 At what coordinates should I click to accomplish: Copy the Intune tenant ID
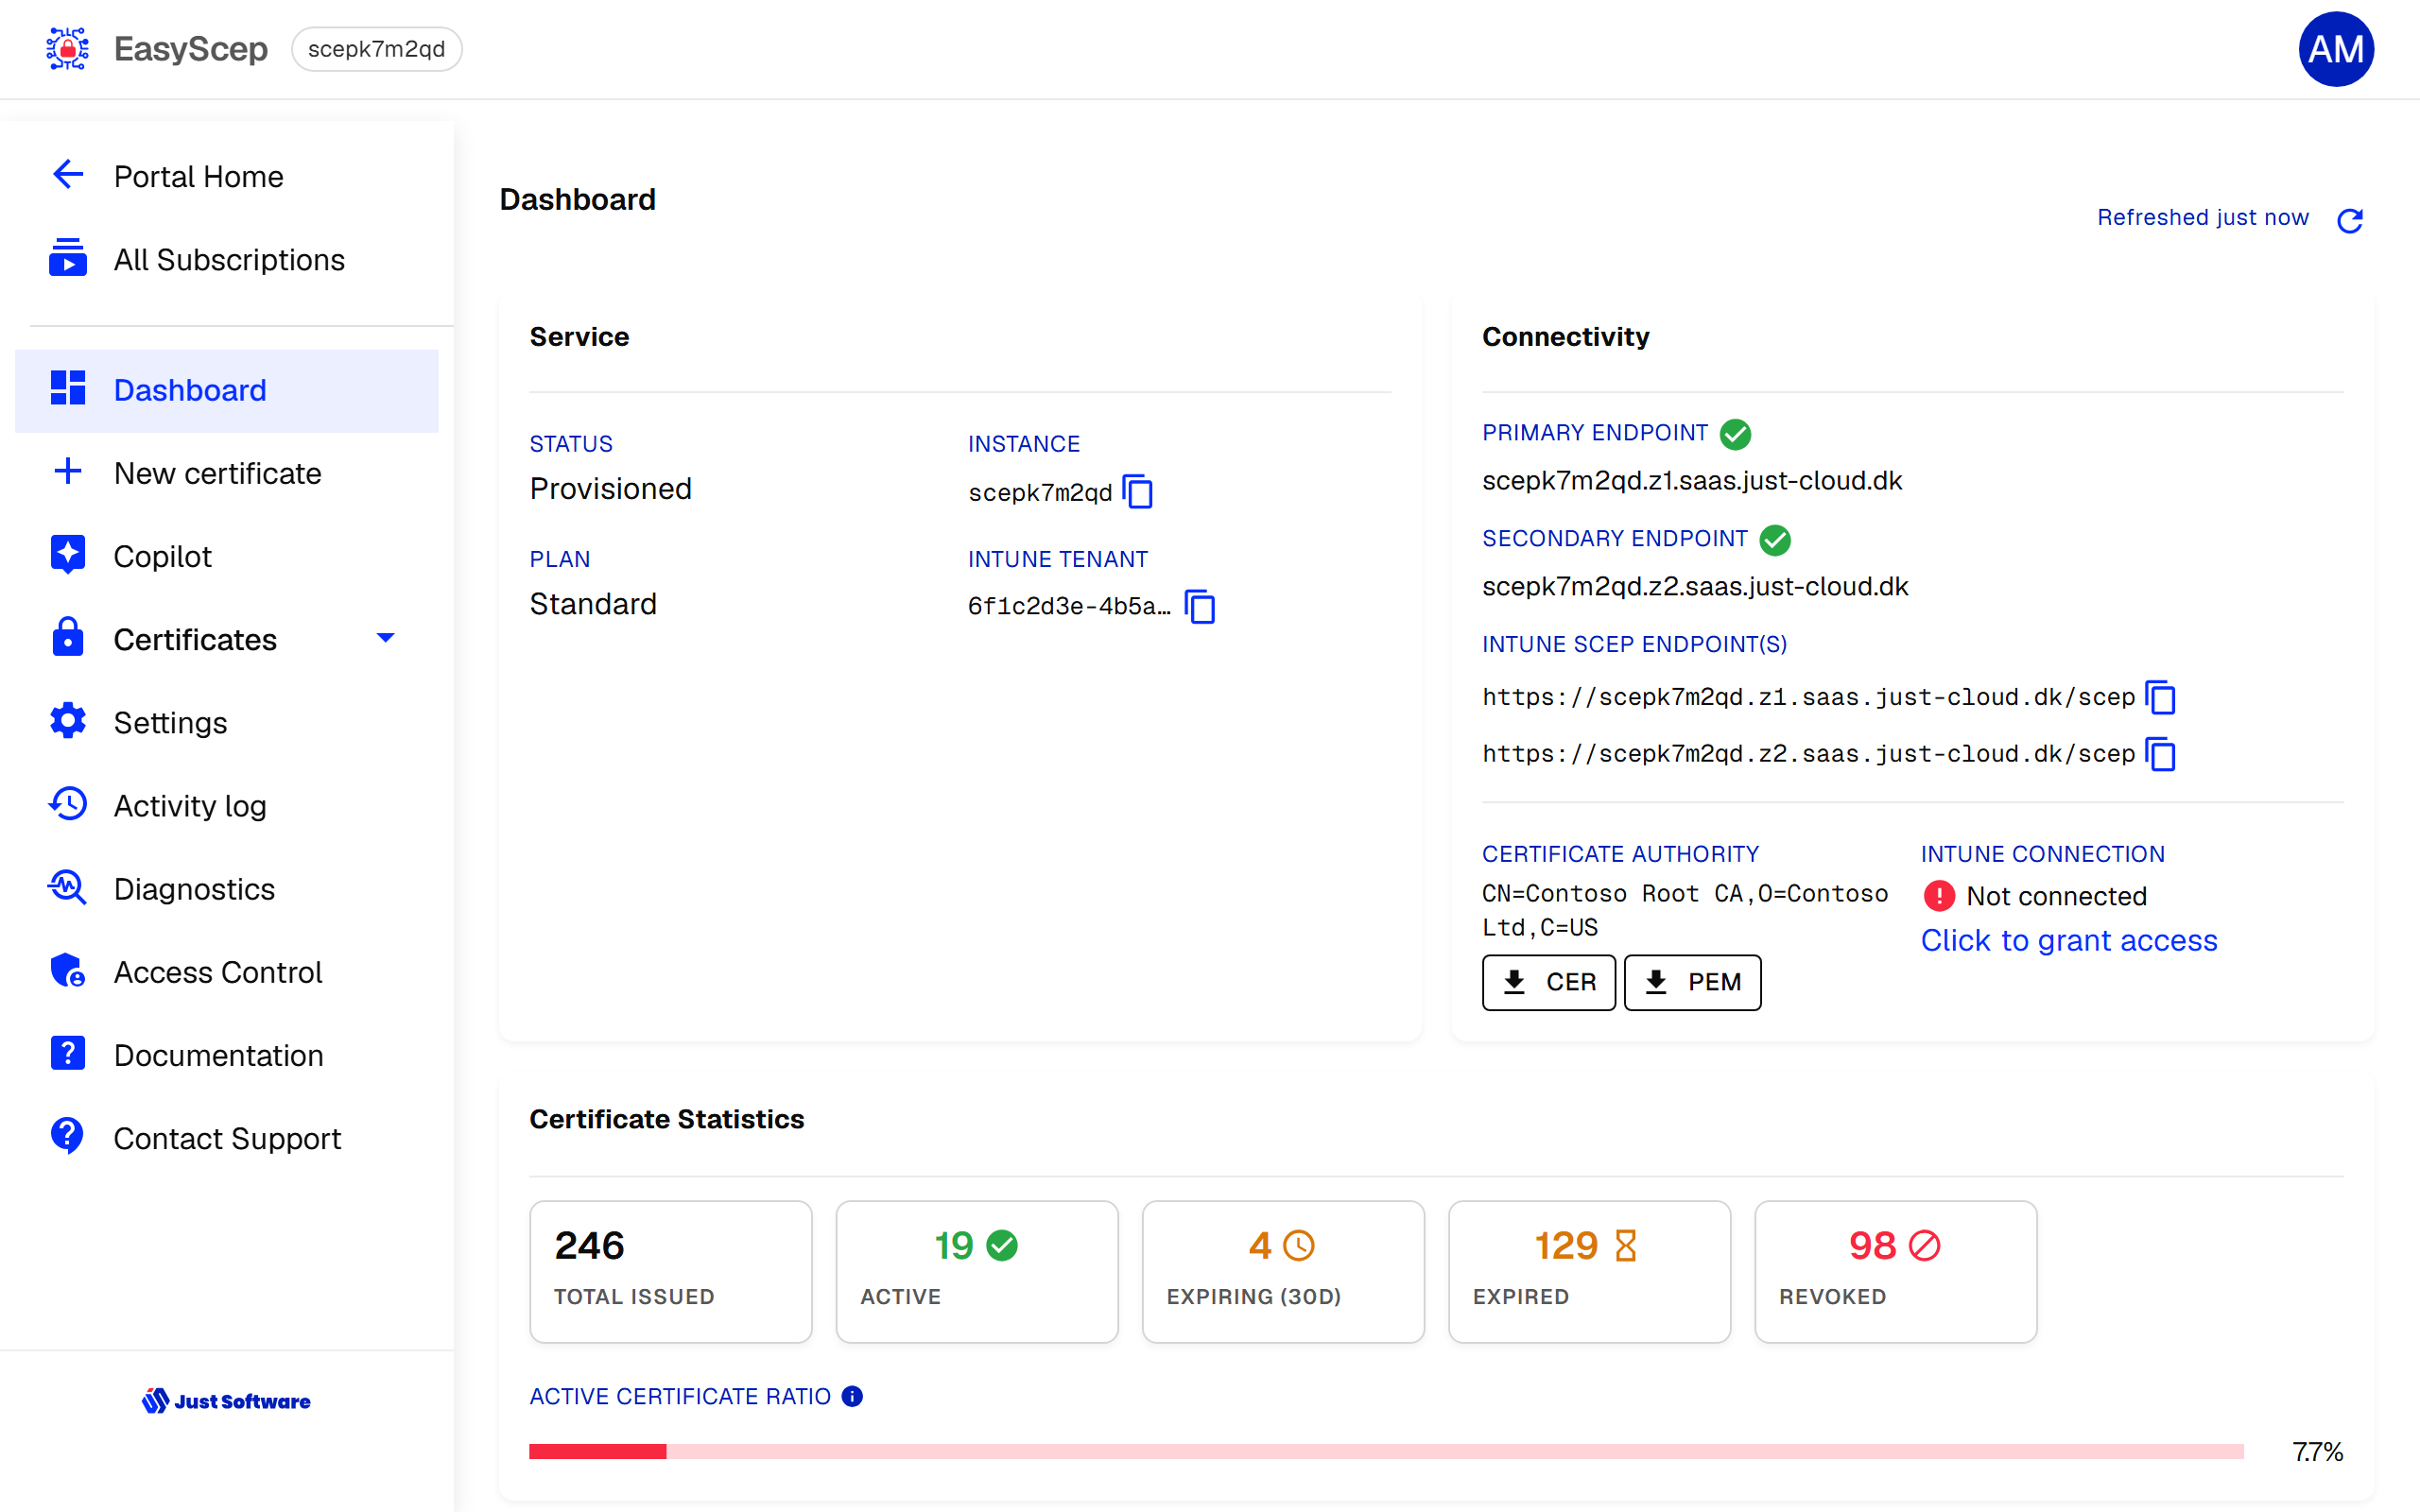(x=1200, y=606)
